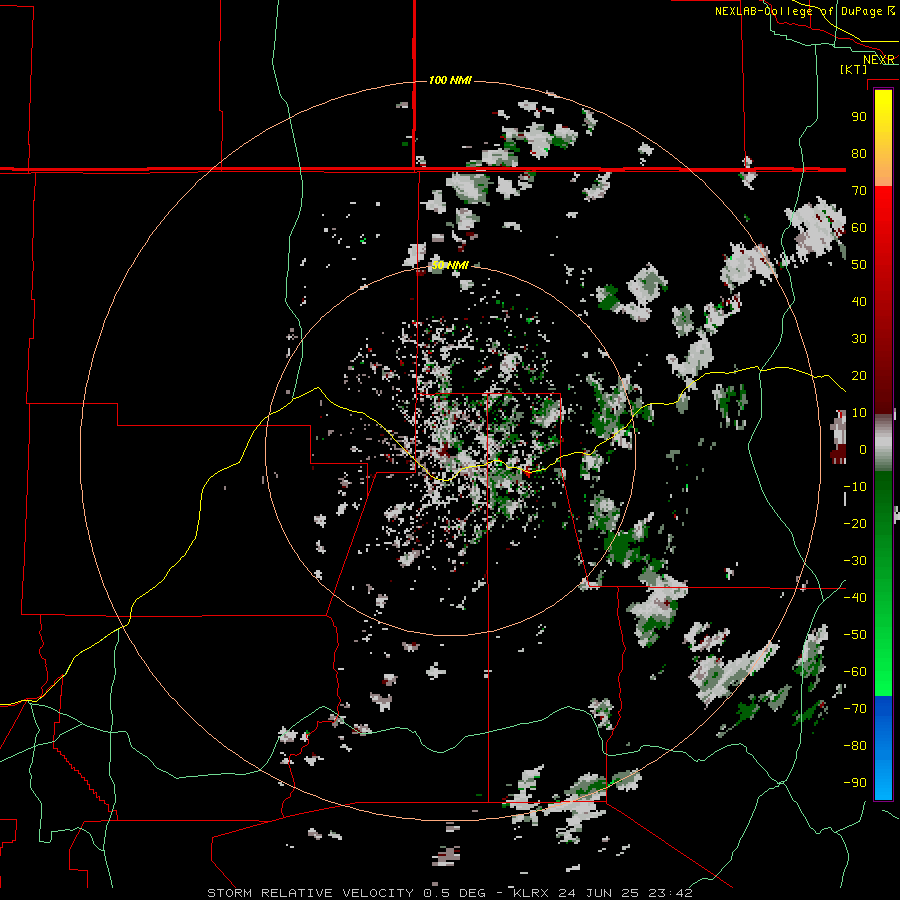Pick the gray zero-velocity segment of color bar
900x900 pixels.
[x=883, y=442]
